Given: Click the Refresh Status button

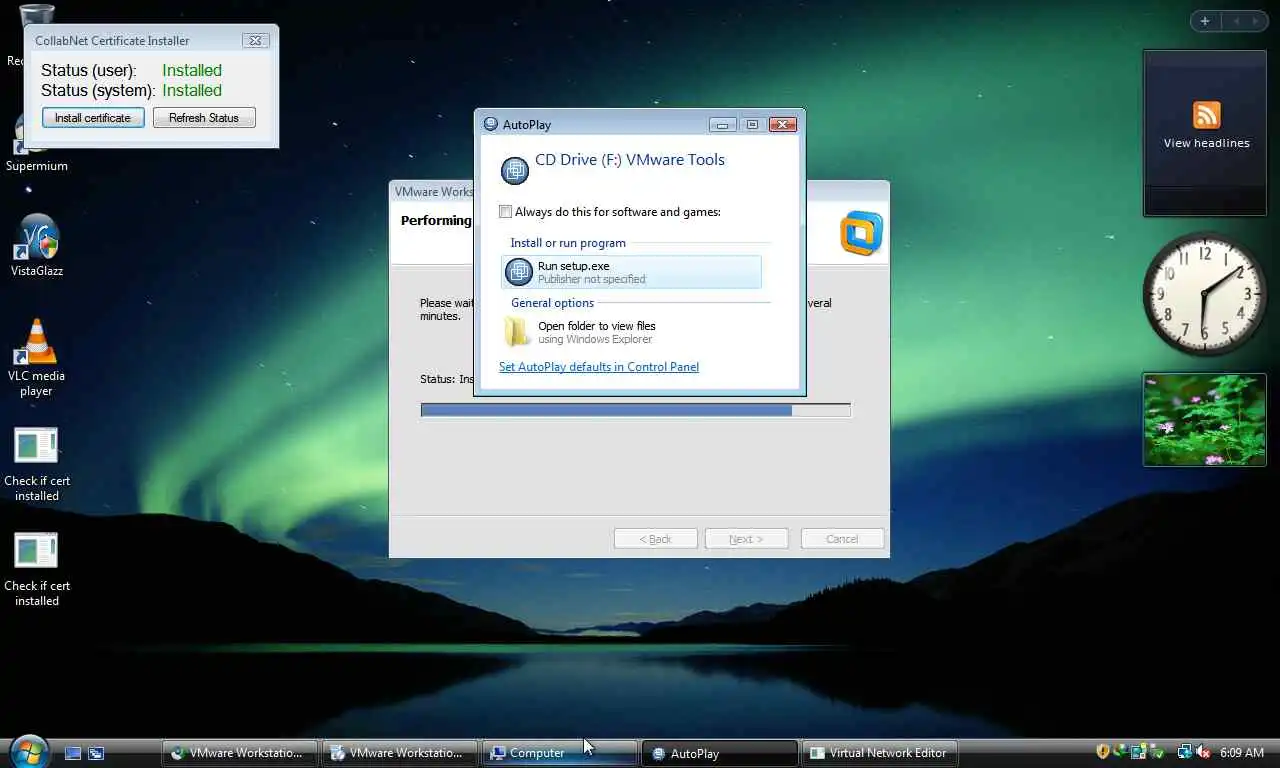Looking at the screenshot, I should pyautogui.click(x=204, y=118).
